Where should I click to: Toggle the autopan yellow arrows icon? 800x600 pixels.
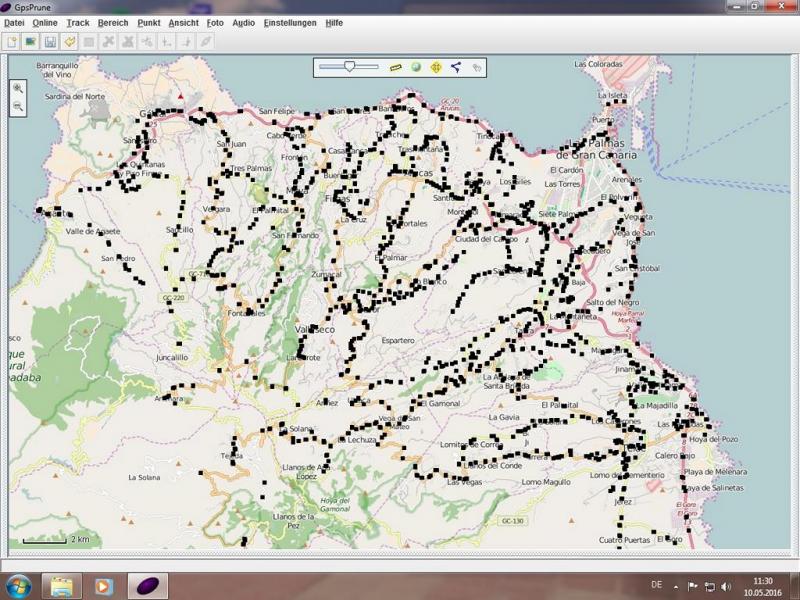(x=435, y=67)
